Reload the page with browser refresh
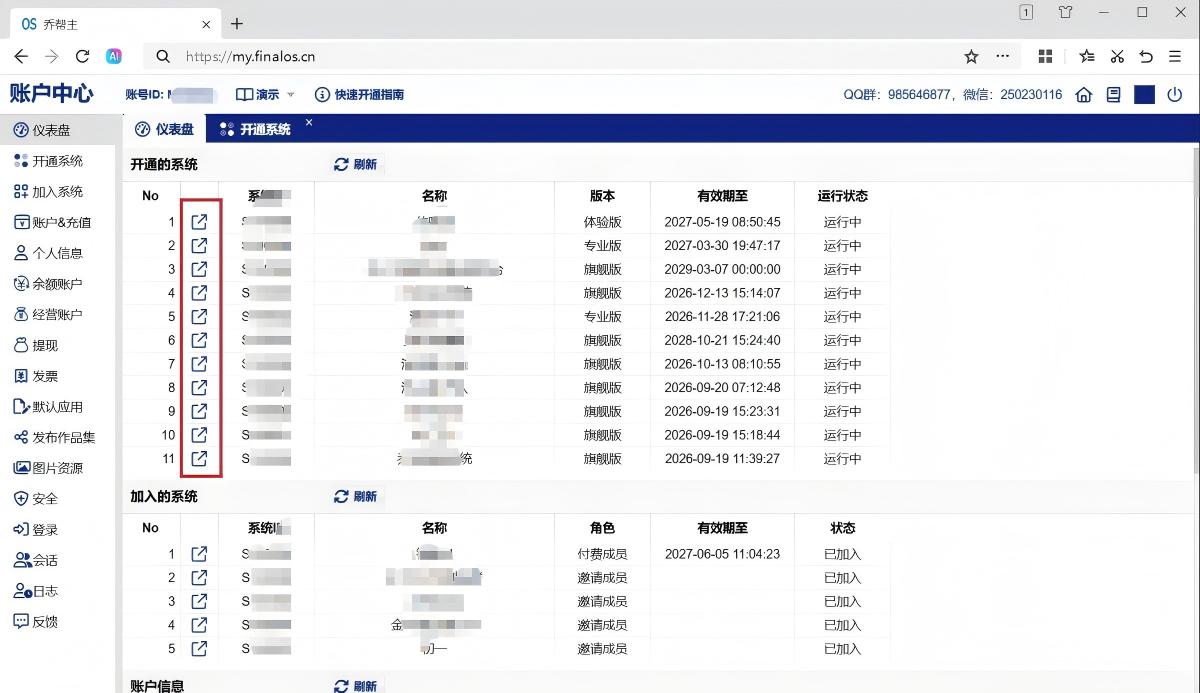Viewport: 1200px width, 693px height. point(83,57)
